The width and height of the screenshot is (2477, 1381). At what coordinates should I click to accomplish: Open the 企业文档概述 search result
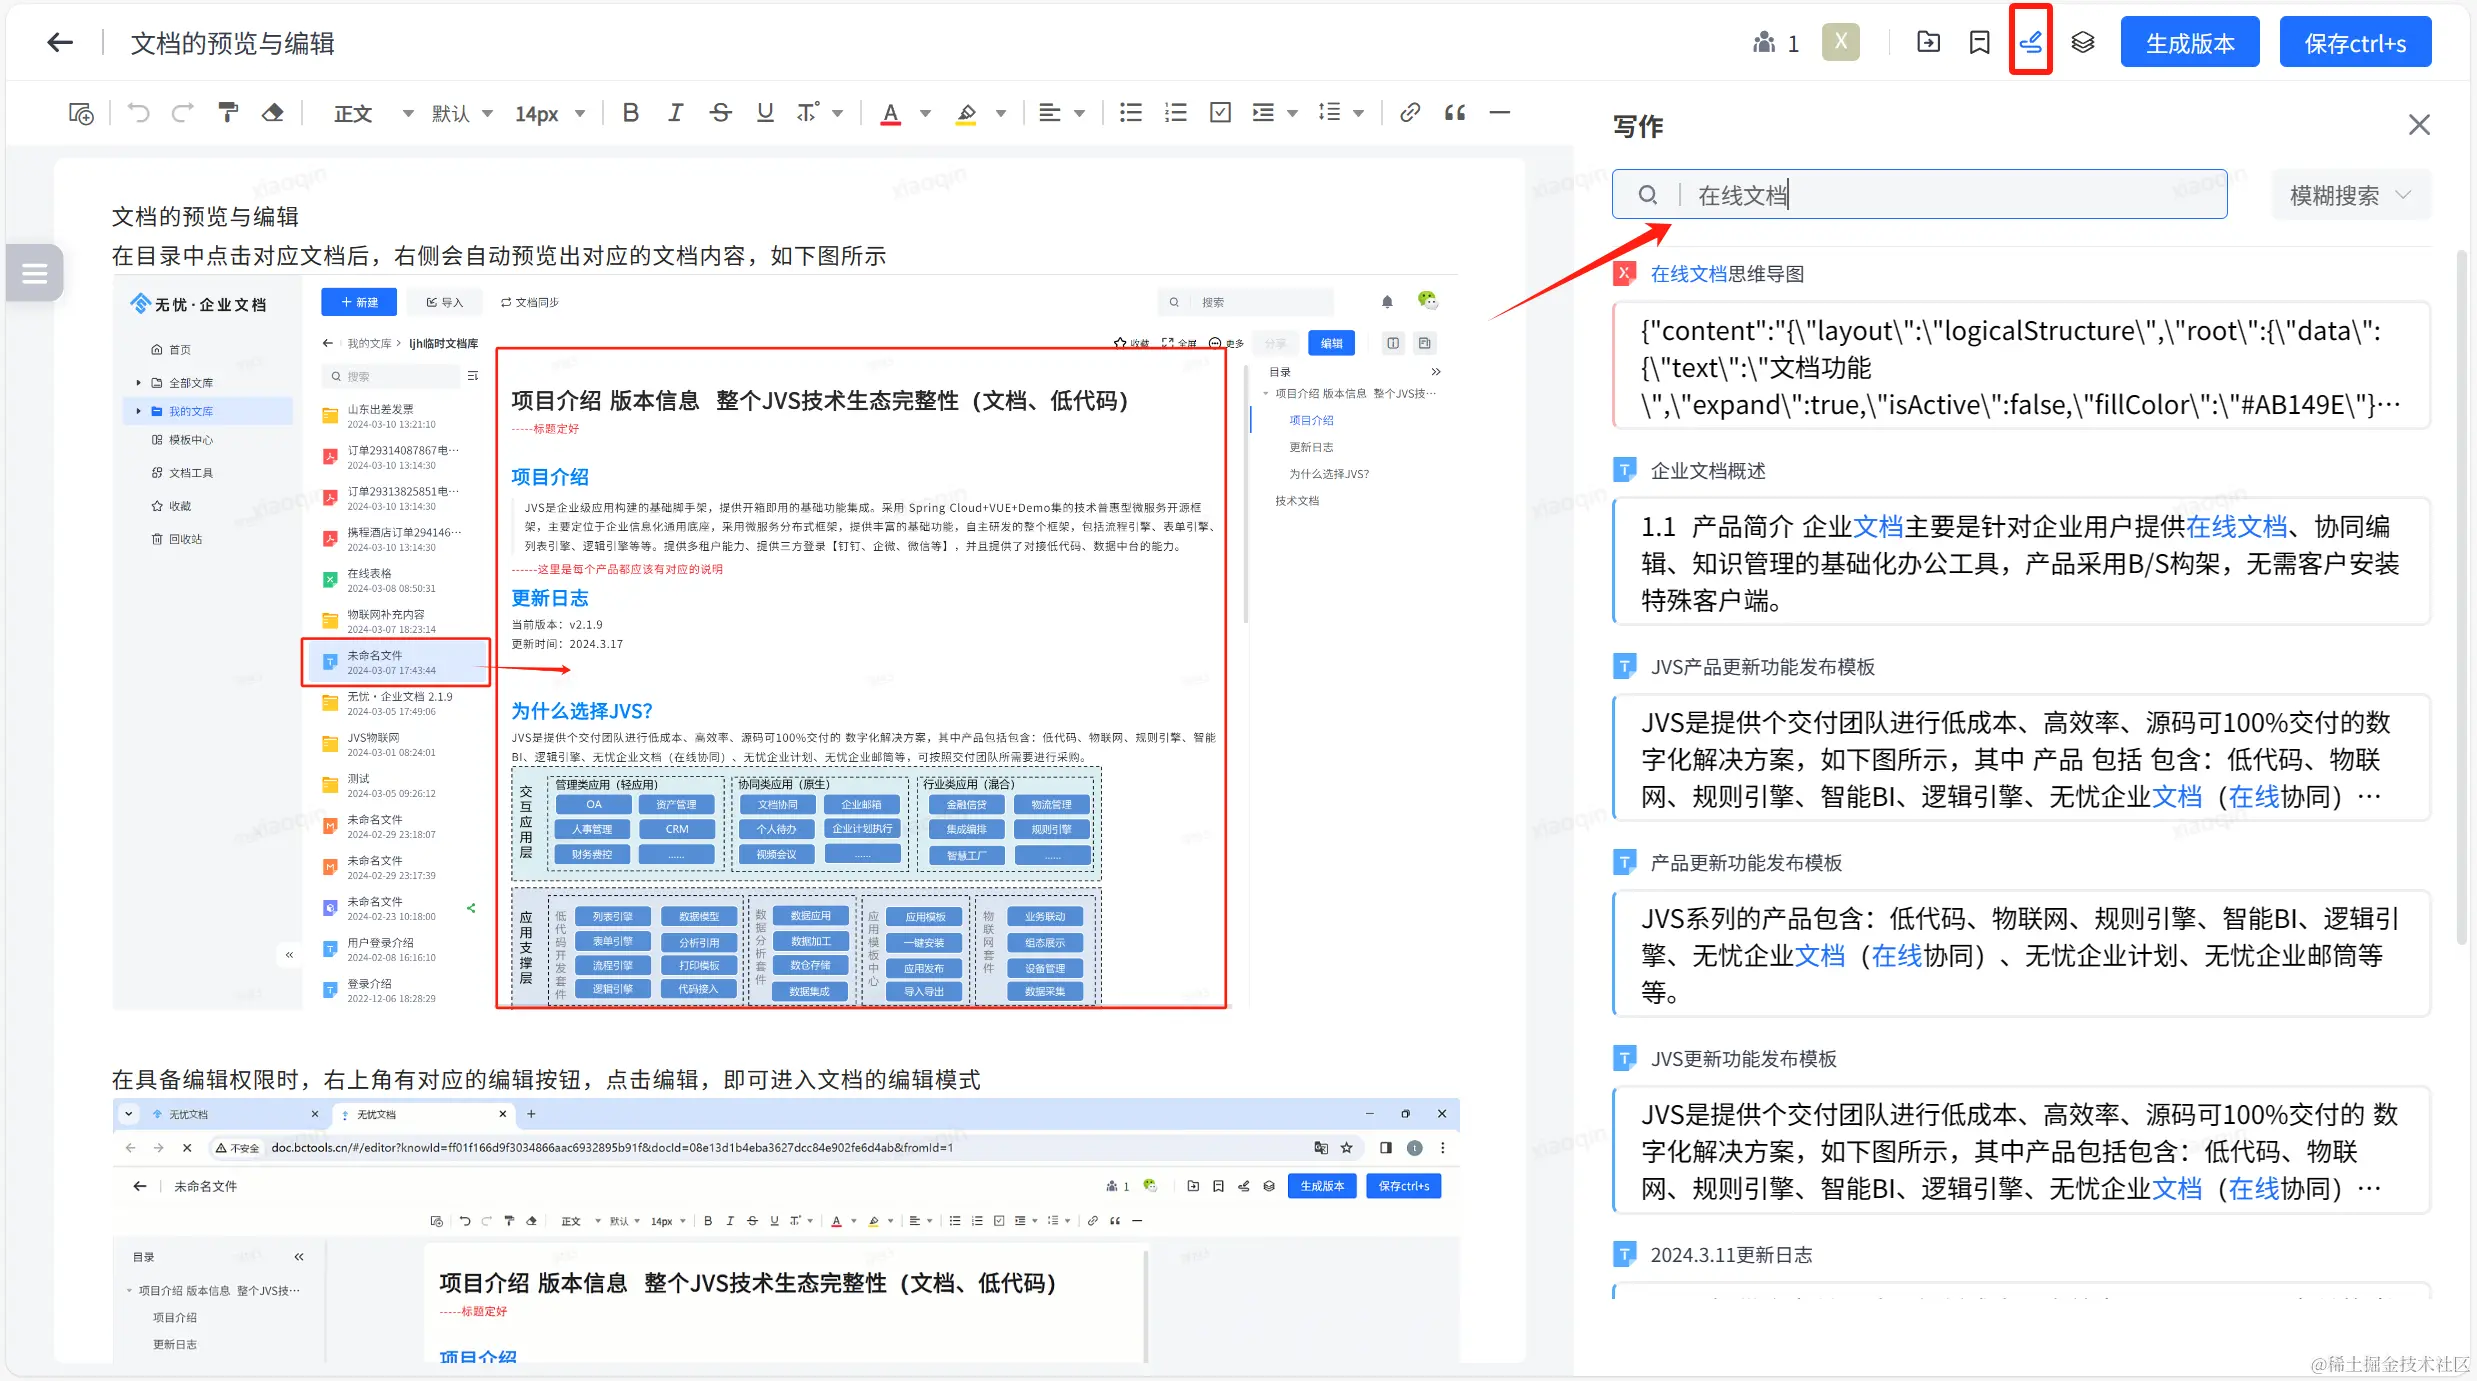(x=1708, y=471)
